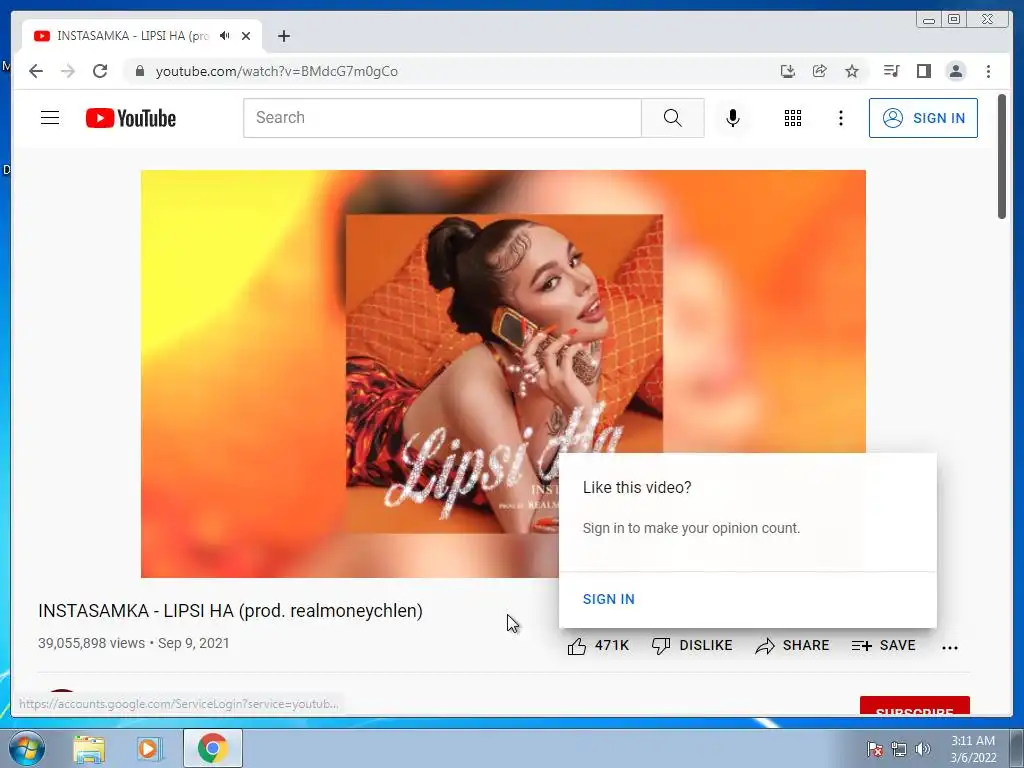Image resolution: width=1024 pixels, height=768 pixels.
Task: Open the Windows Start button
Action: coord(27,748)
